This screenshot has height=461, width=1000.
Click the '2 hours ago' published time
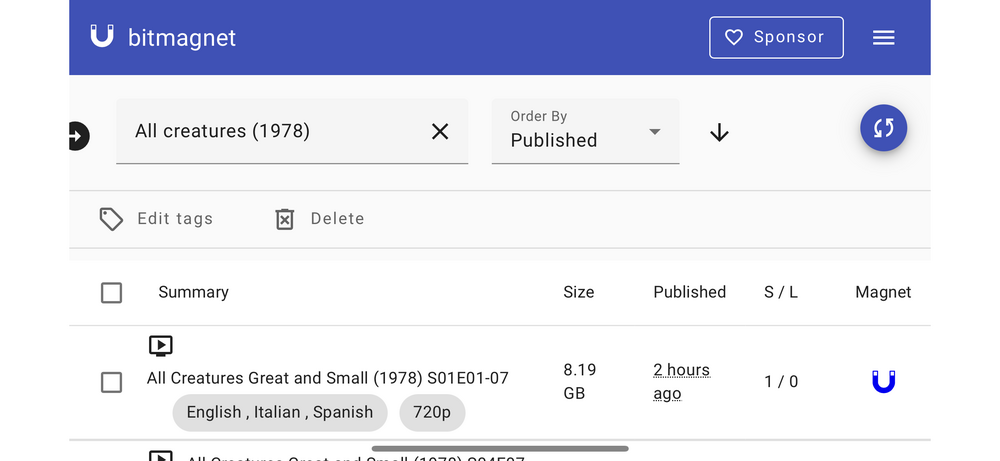681,381
